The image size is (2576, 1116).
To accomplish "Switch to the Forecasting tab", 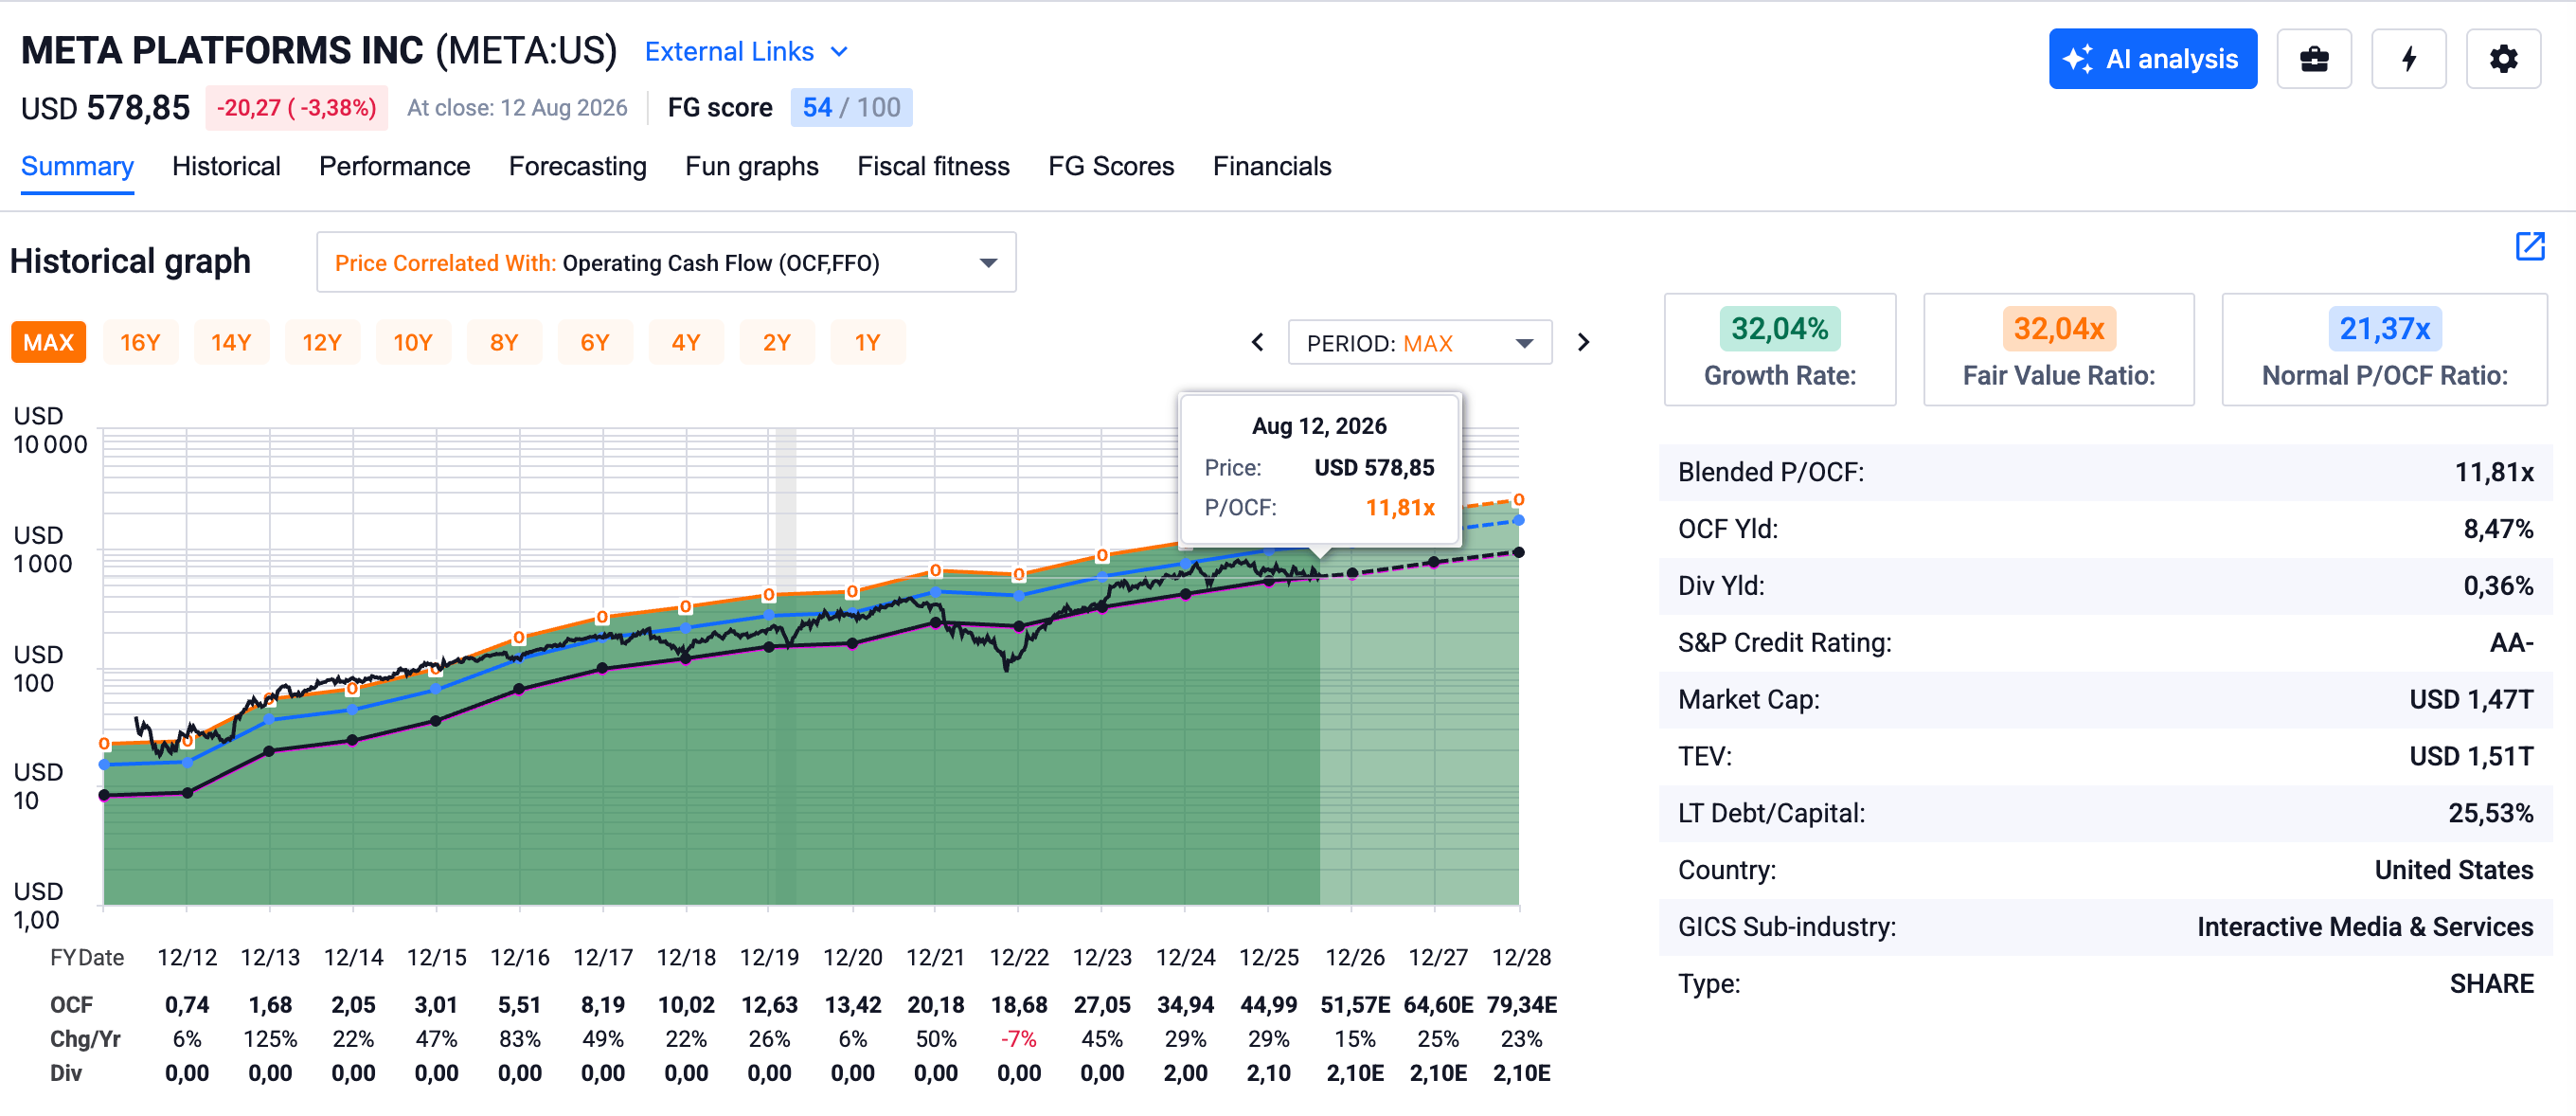I will (577, 166).
